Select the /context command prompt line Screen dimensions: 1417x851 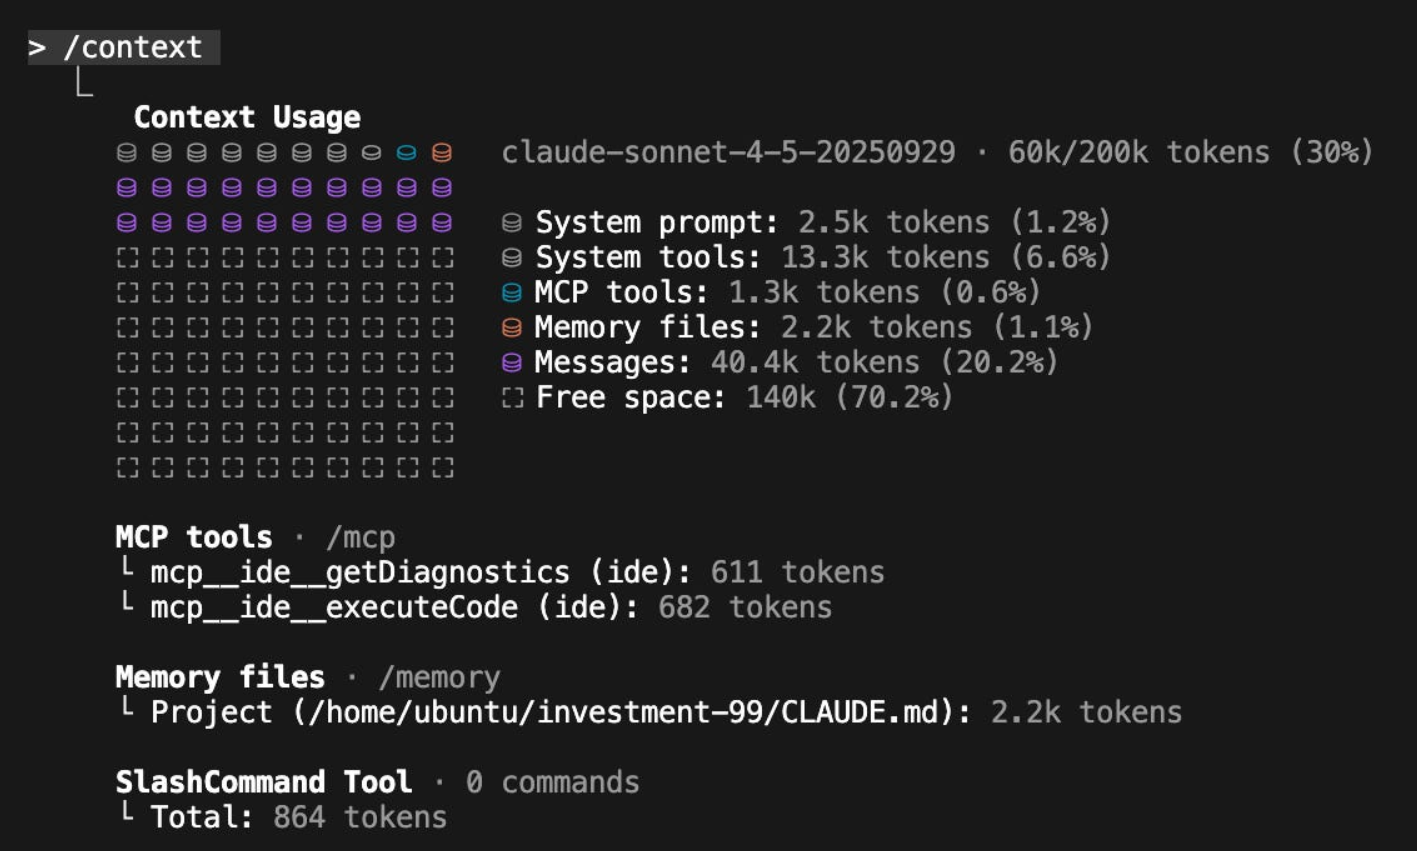[123, 47]
